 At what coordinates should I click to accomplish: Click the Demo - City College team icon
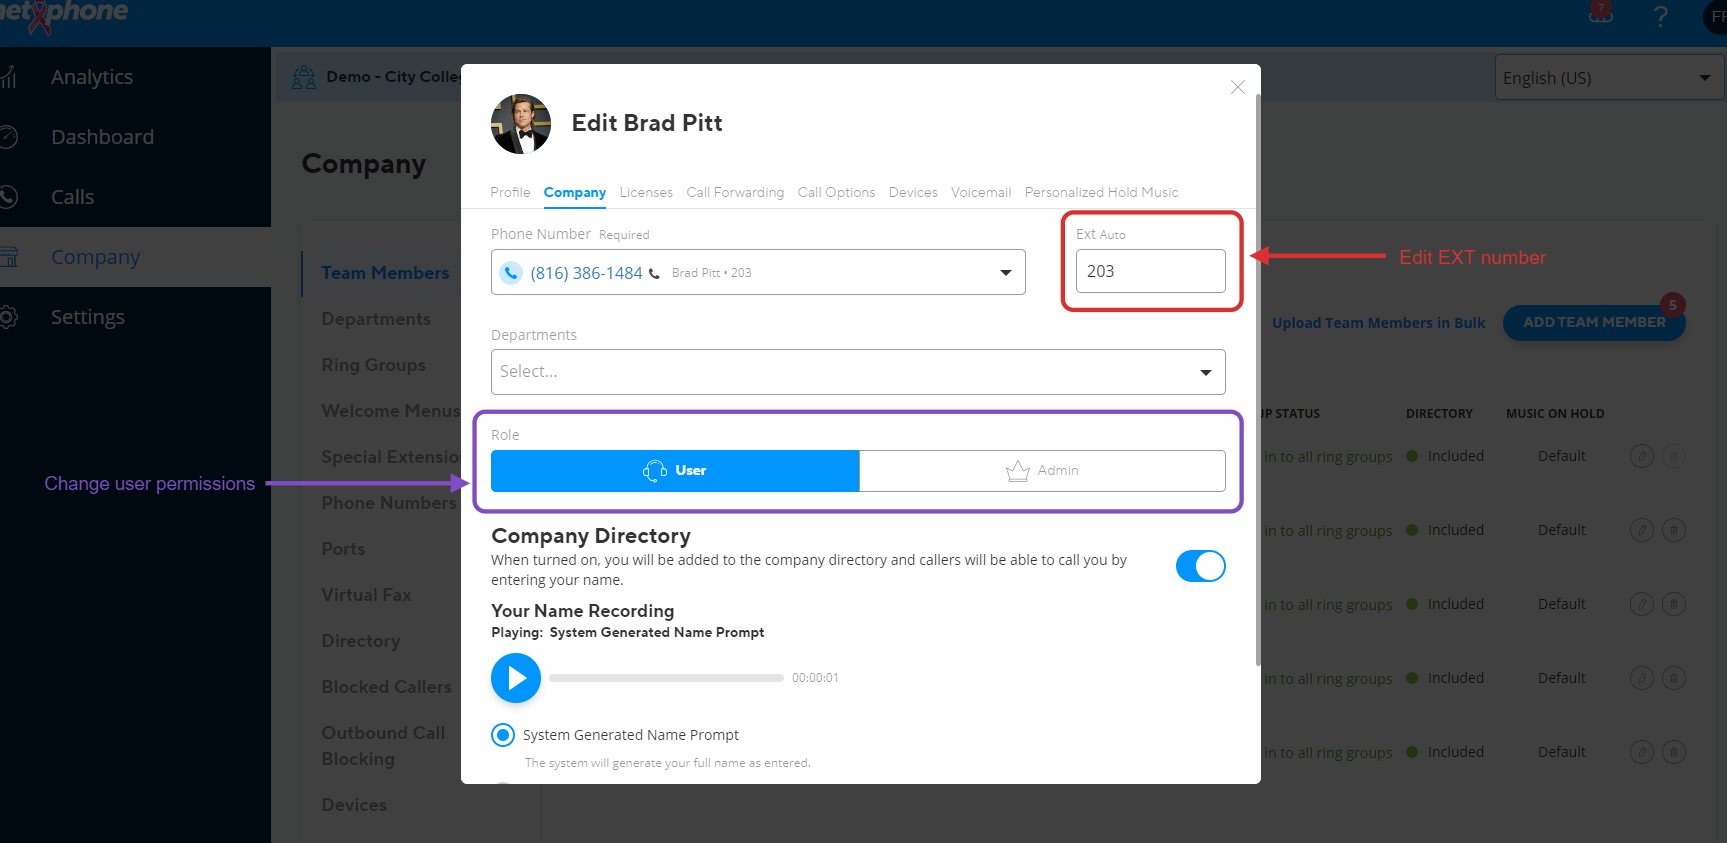coord(304,77)
